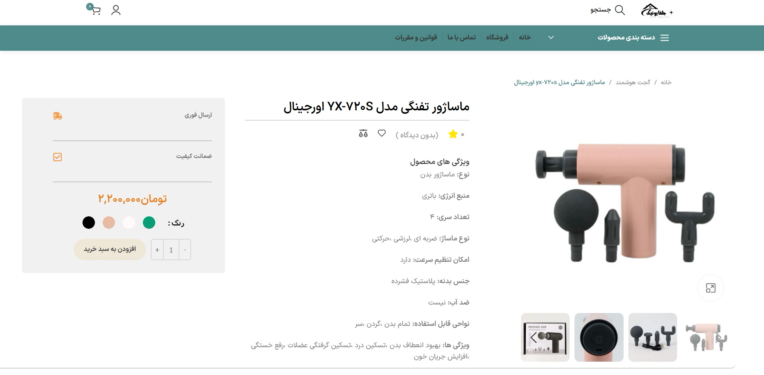Click the search magnifier icon
The width and height of the screenshot is (764, 375).
pos(619,10)
